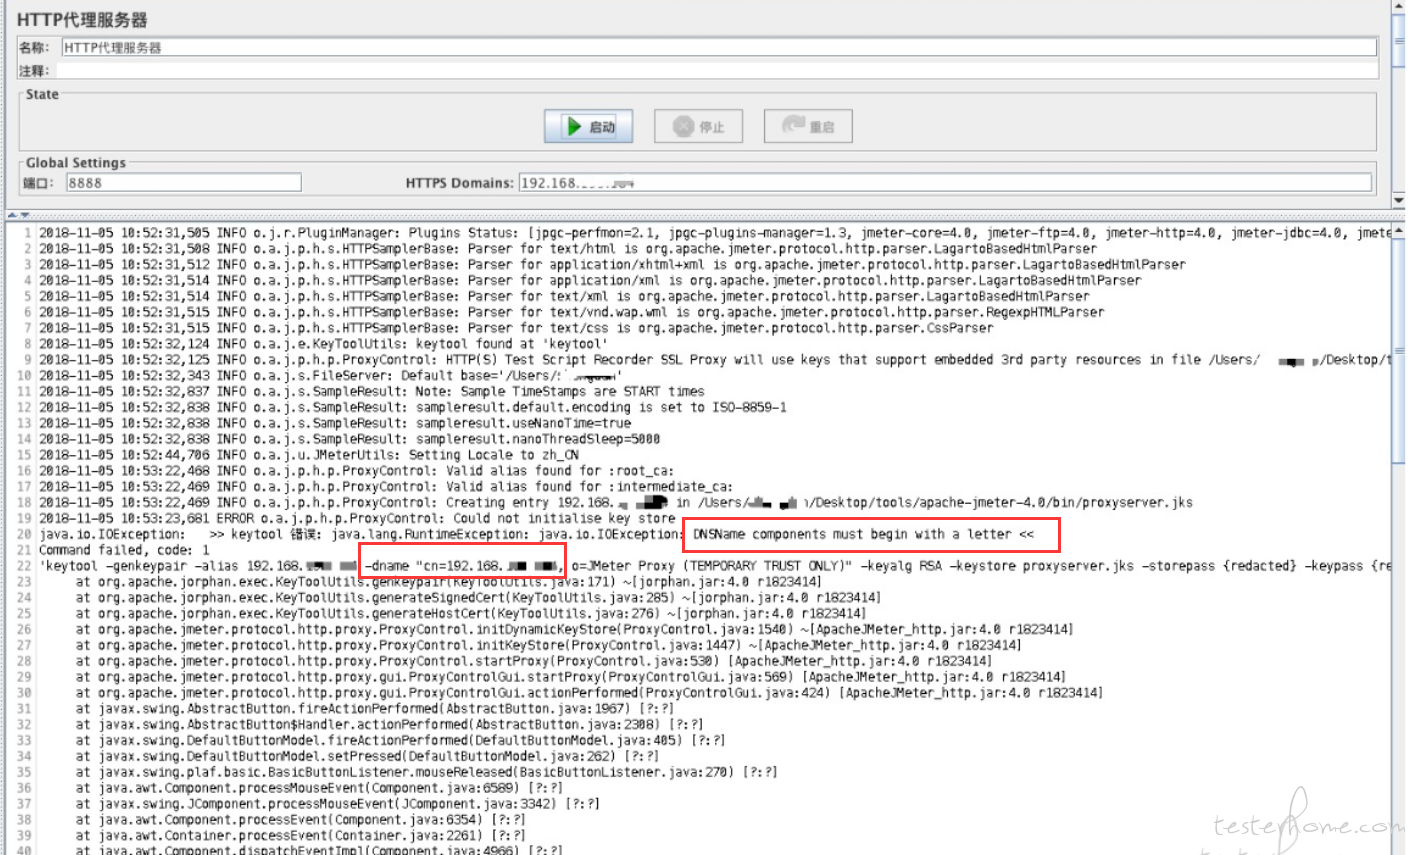Image resolution: width=1408 pixels, height=855 pixels.
Task: Click into the HTTPS Domains field
Action: click(x=945, y=182)
